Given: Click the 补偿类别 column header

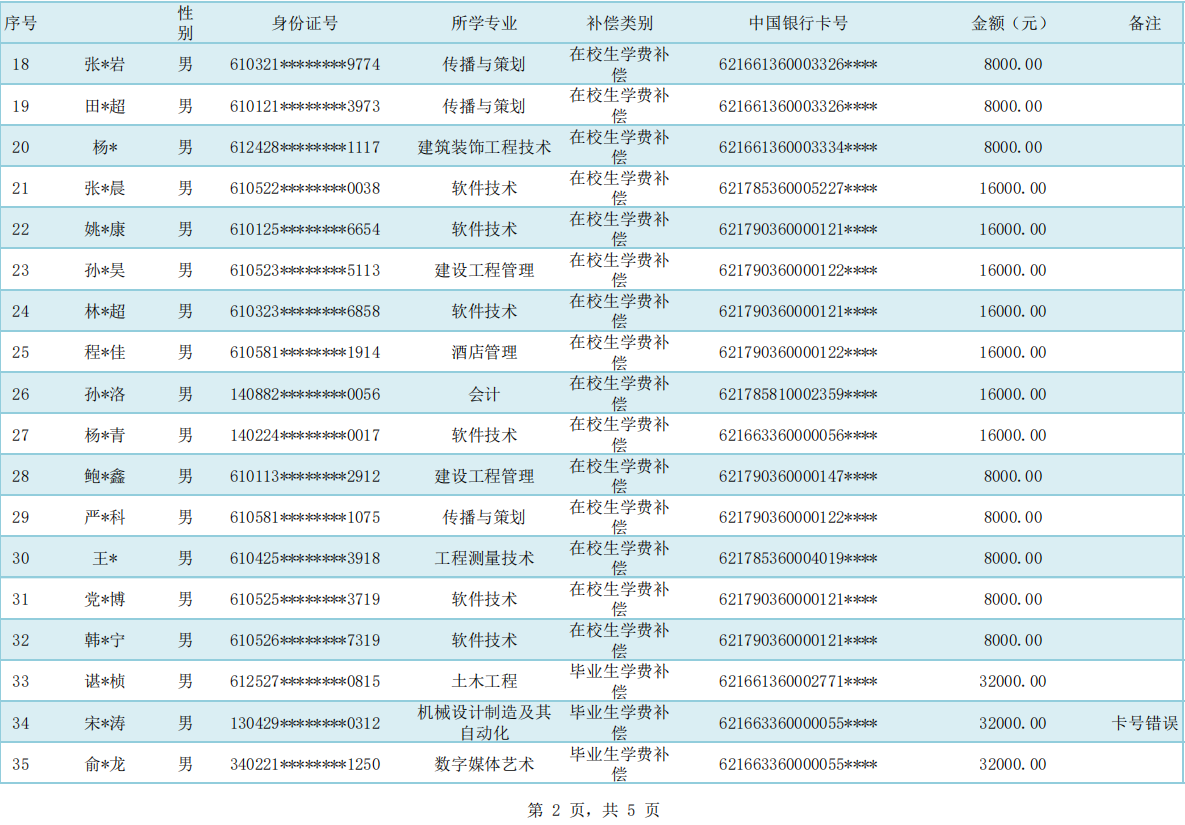Looking at the screenshot, I should (x=619, y=23).
